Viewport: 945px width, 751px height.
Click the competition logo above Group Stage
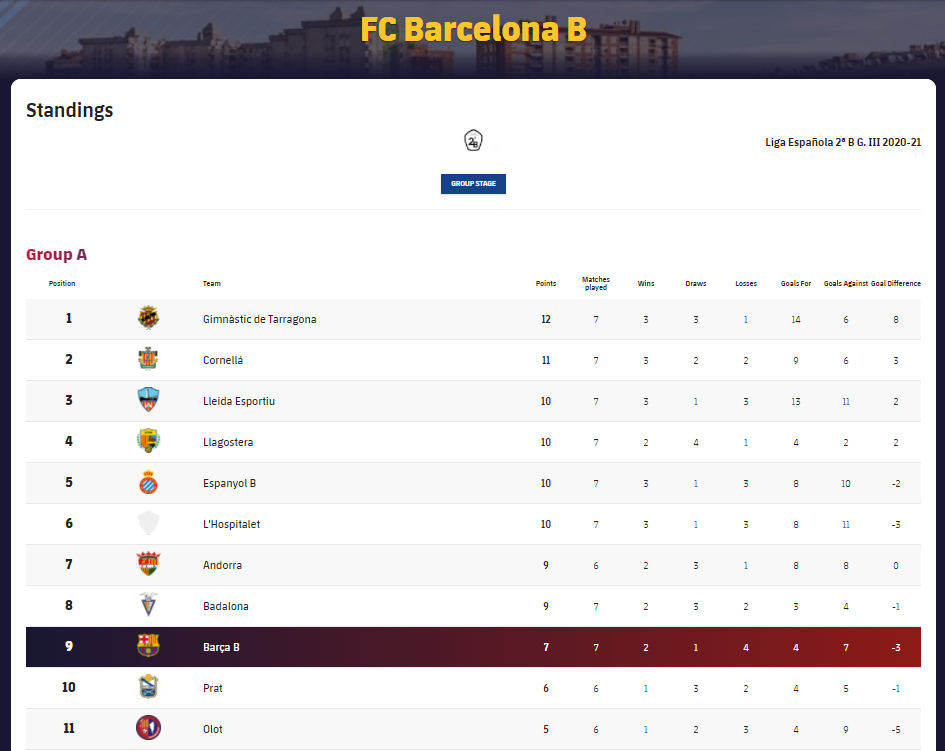coord(473,140)
